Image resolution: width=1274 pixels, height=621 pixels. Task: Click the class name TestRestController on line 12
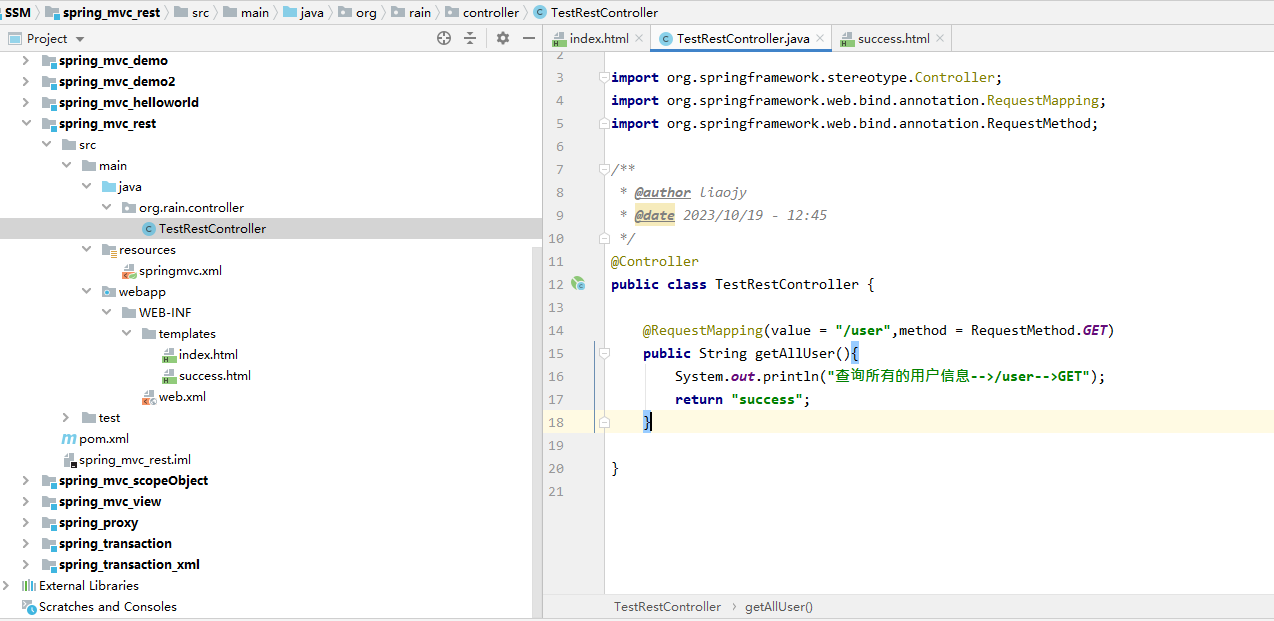787,284
